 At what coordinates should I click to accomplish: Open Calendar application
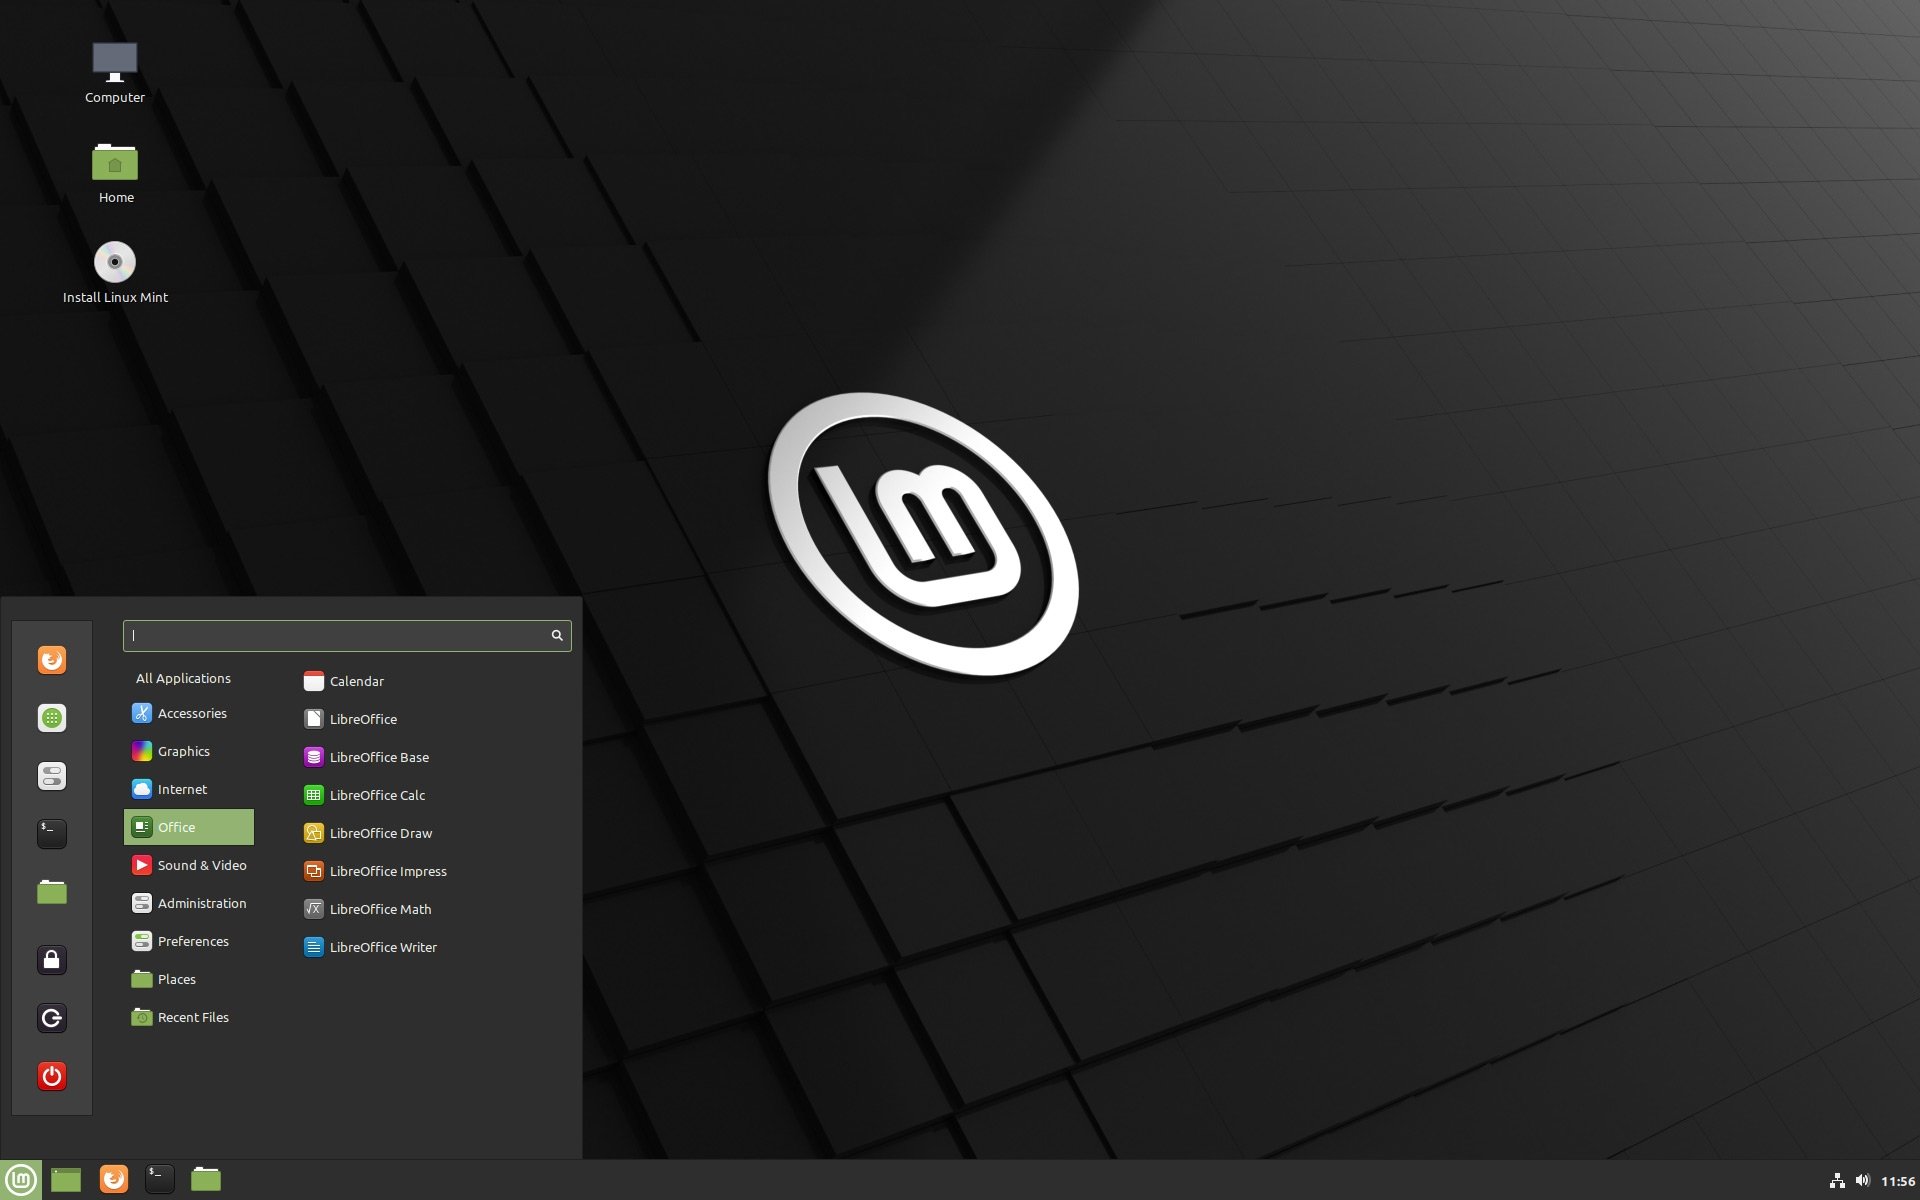coord(357,680)
